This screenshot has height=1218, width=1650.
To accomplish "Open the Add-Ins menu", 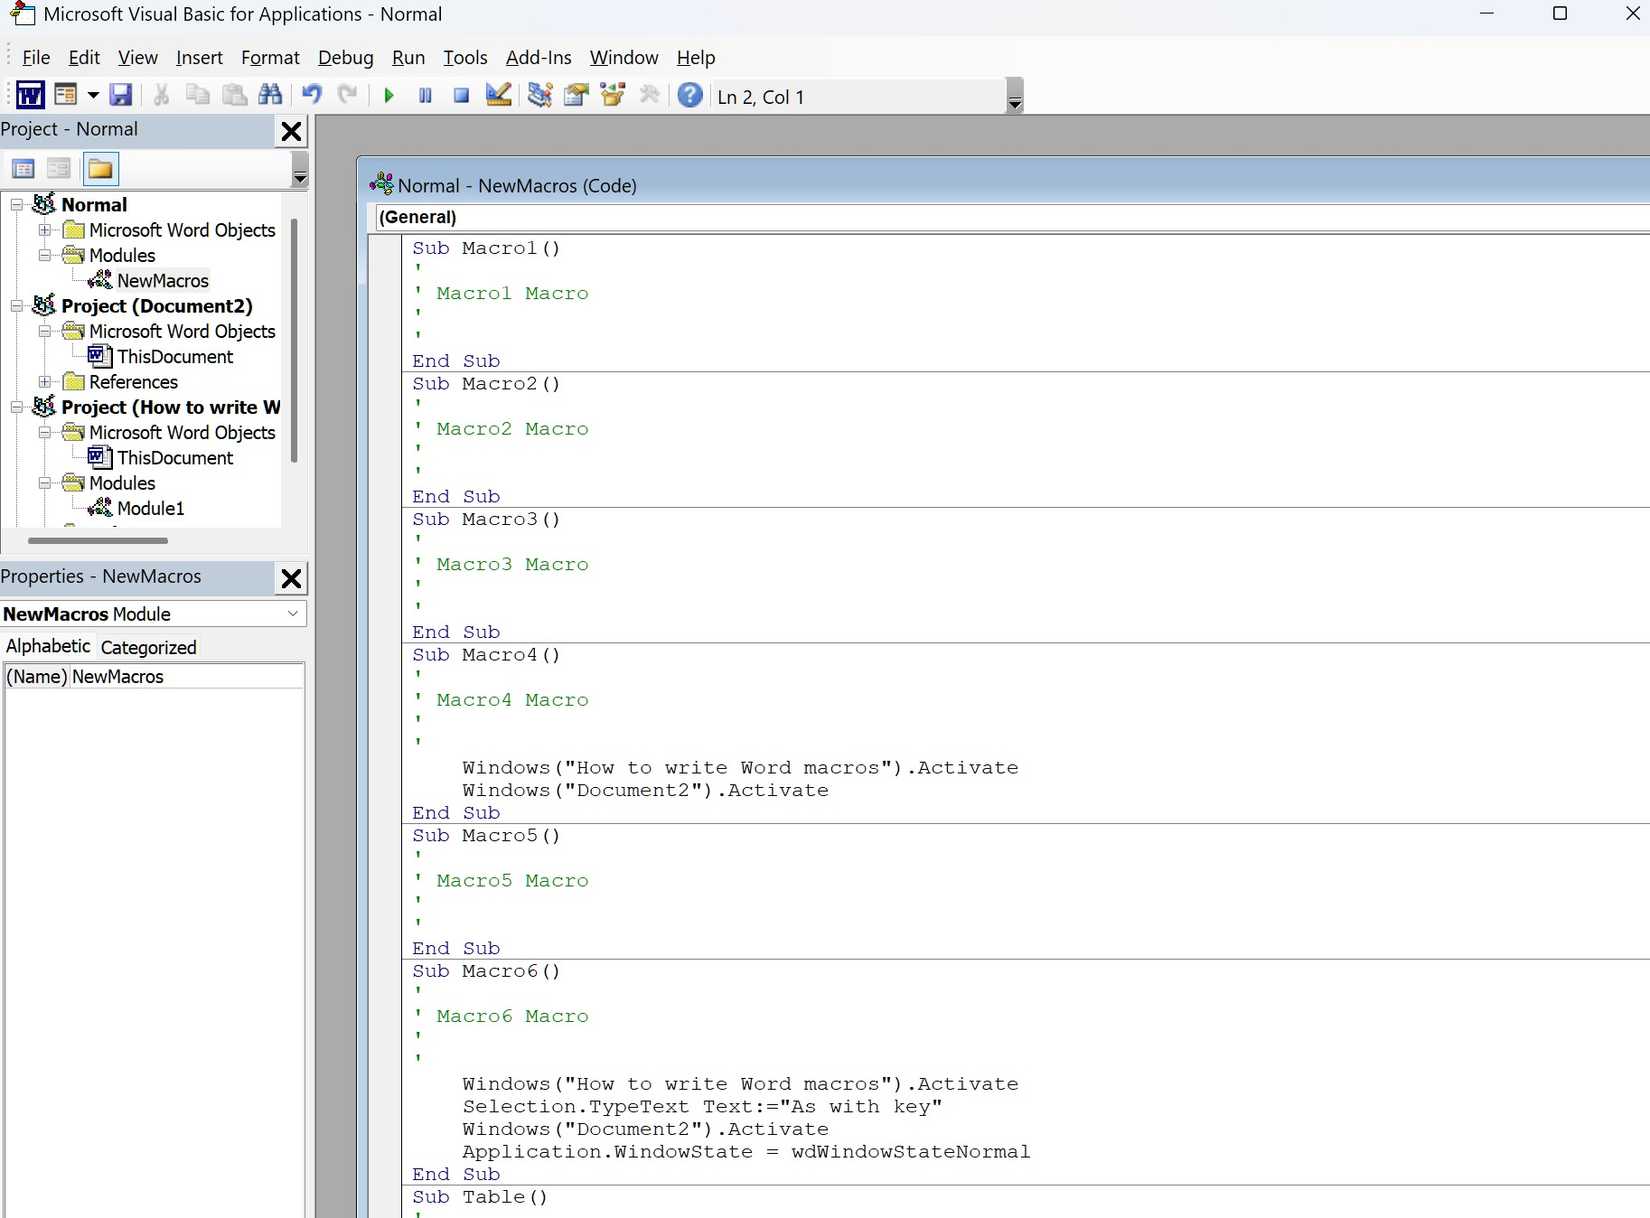I will click(538, 58).
